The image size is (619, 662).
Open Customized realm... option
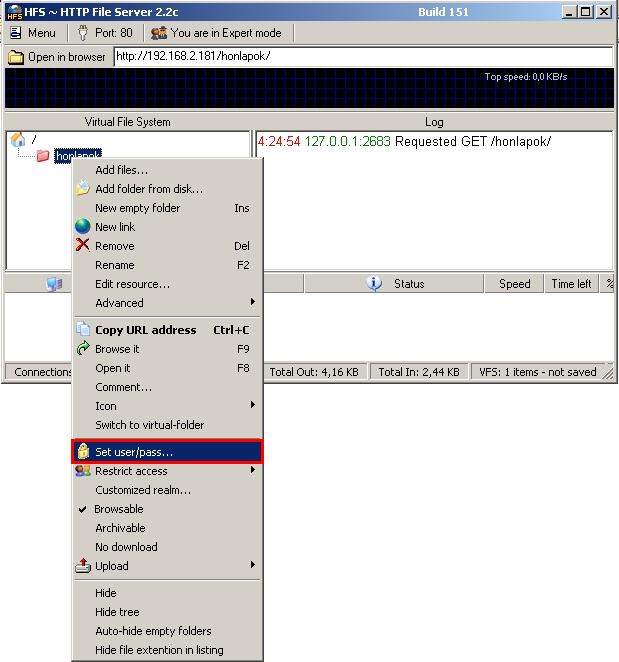167,490
